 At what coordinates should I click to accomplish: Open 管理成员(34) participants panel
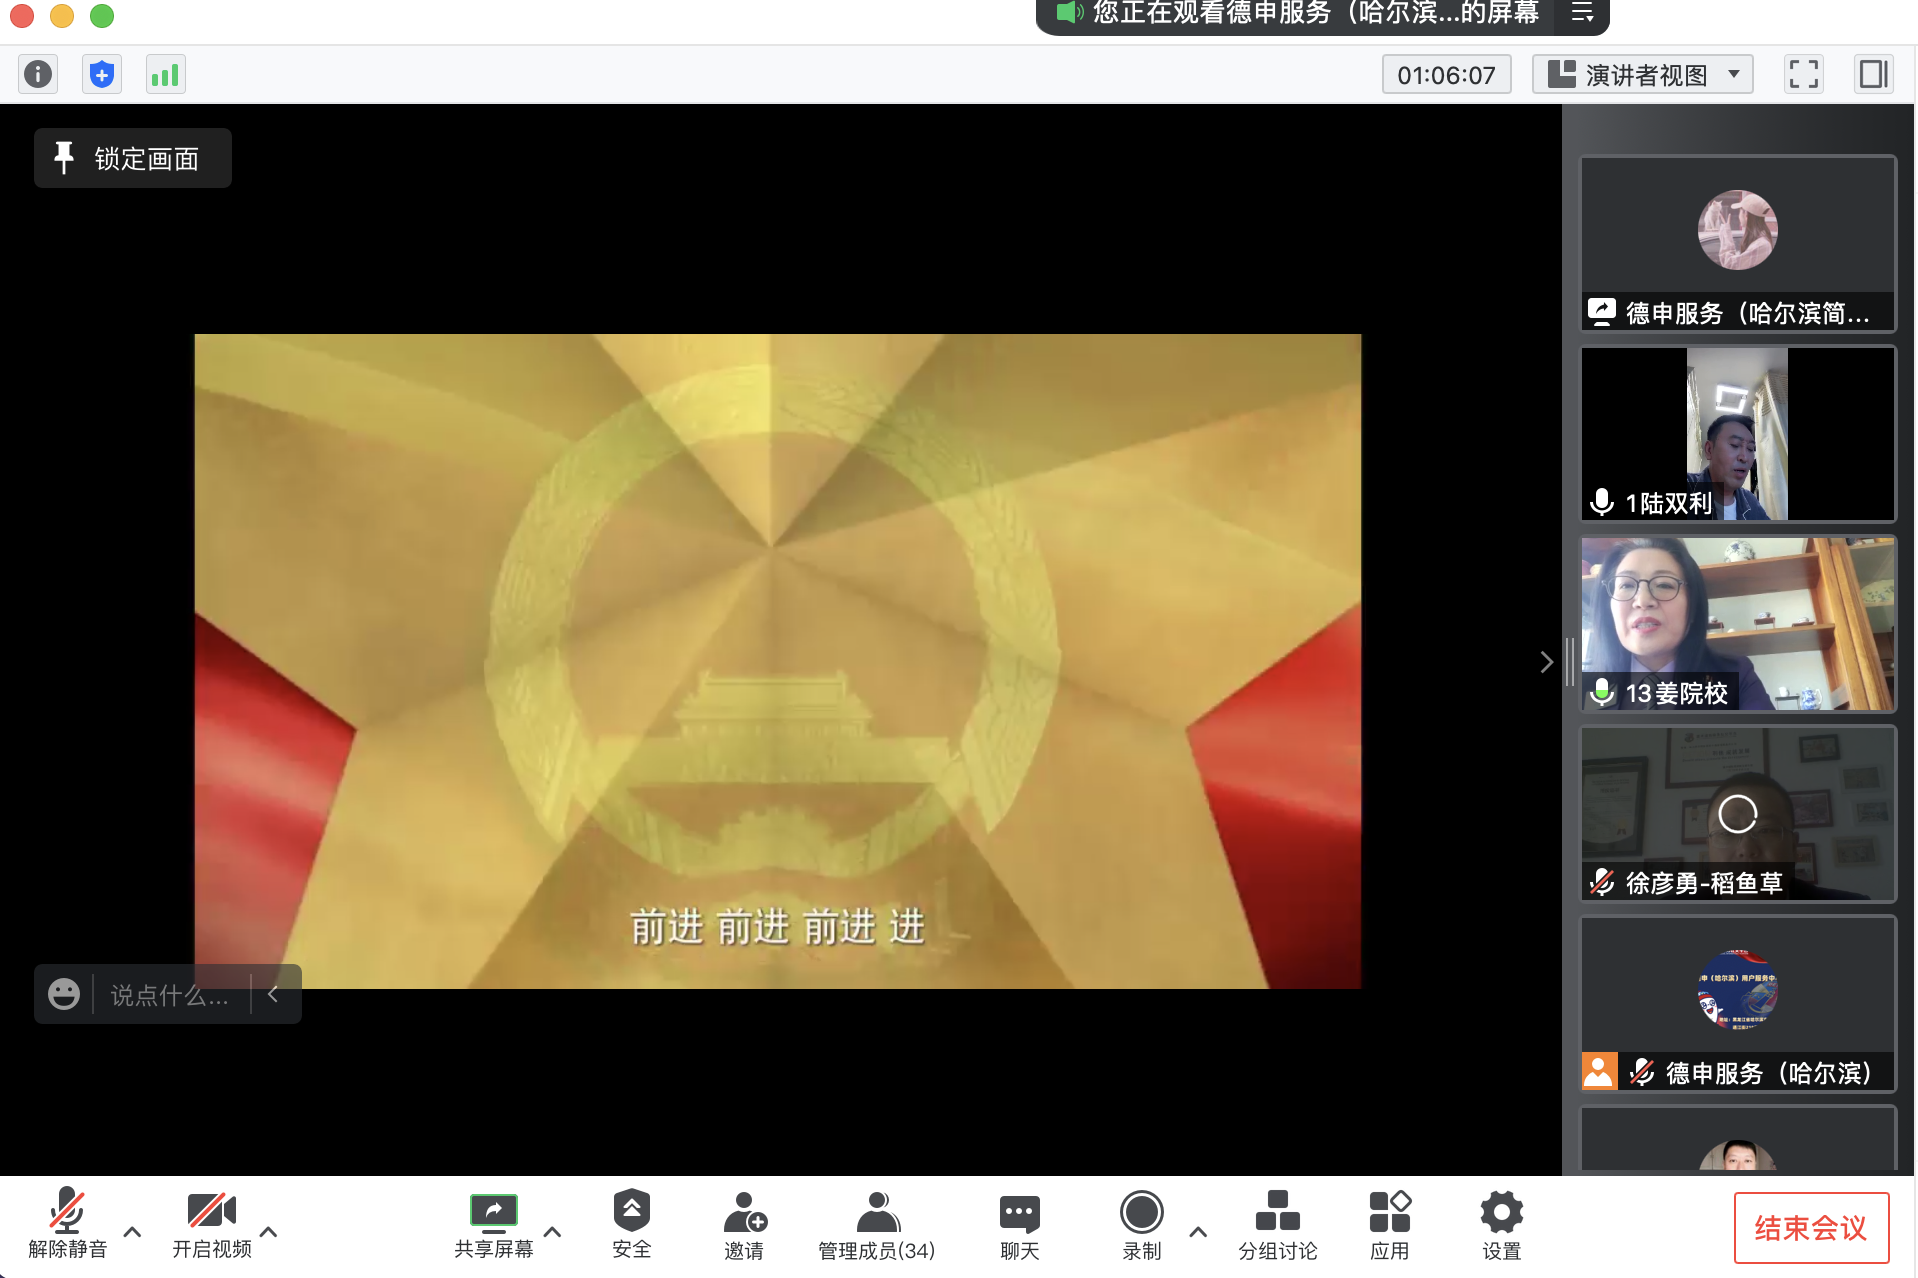876,1224
